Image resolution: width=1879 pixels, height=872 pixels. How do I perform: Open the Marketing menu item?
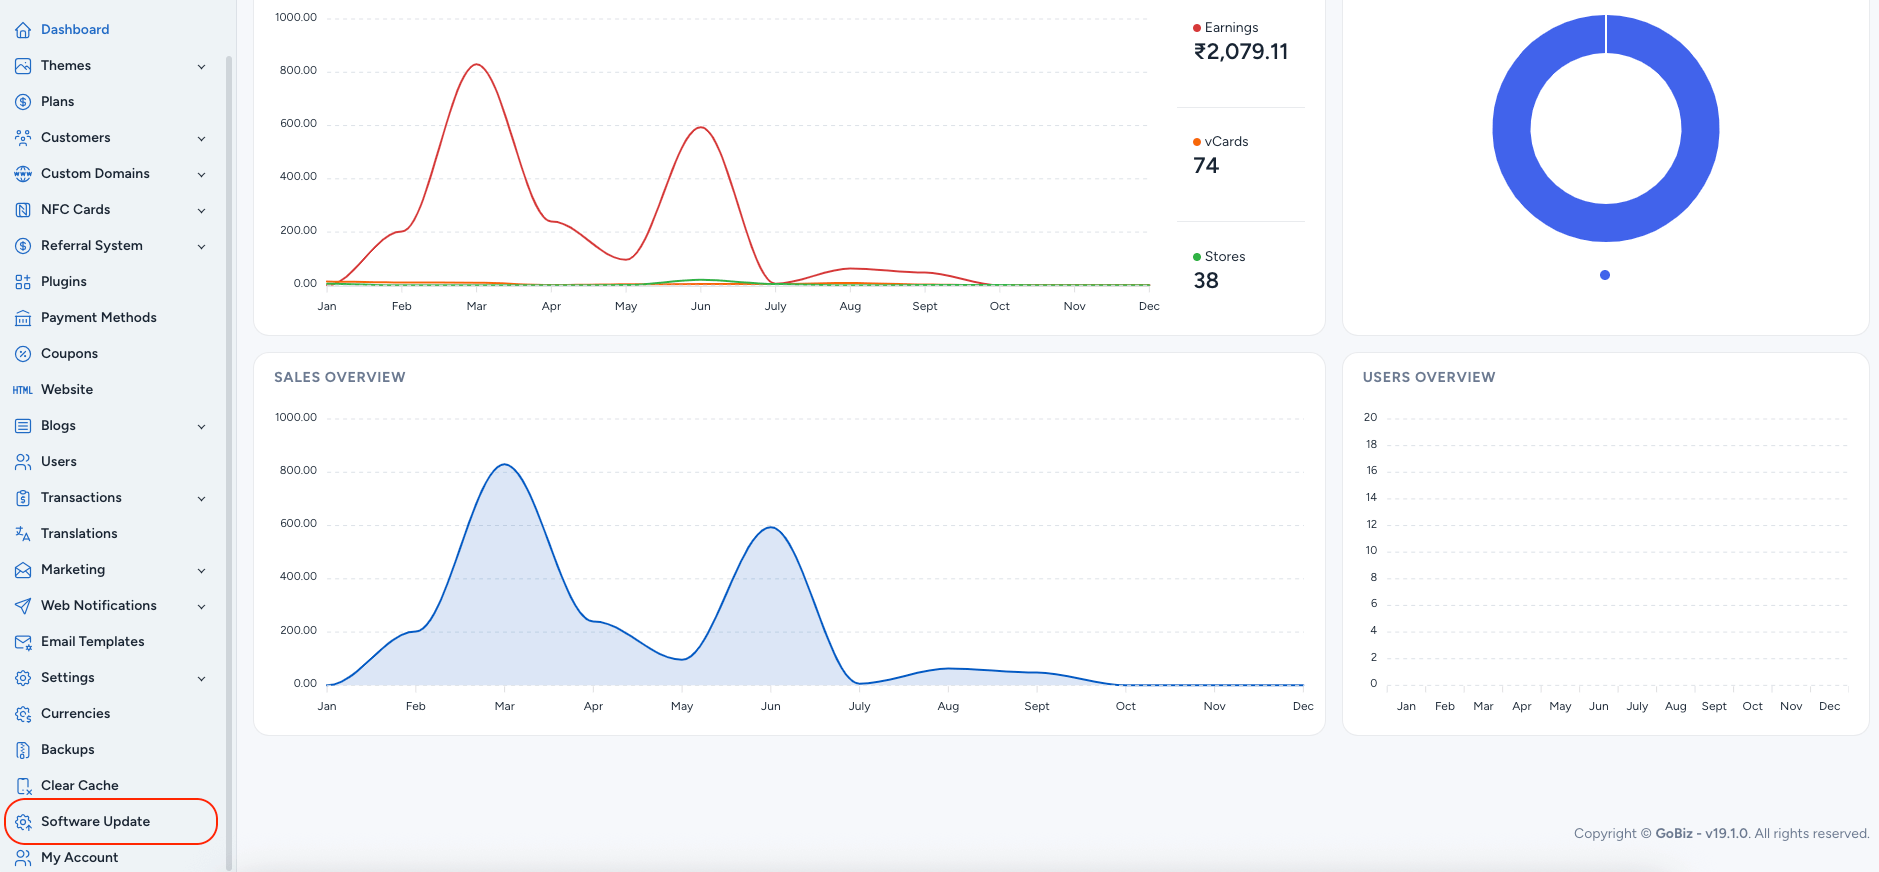point(111,570)
